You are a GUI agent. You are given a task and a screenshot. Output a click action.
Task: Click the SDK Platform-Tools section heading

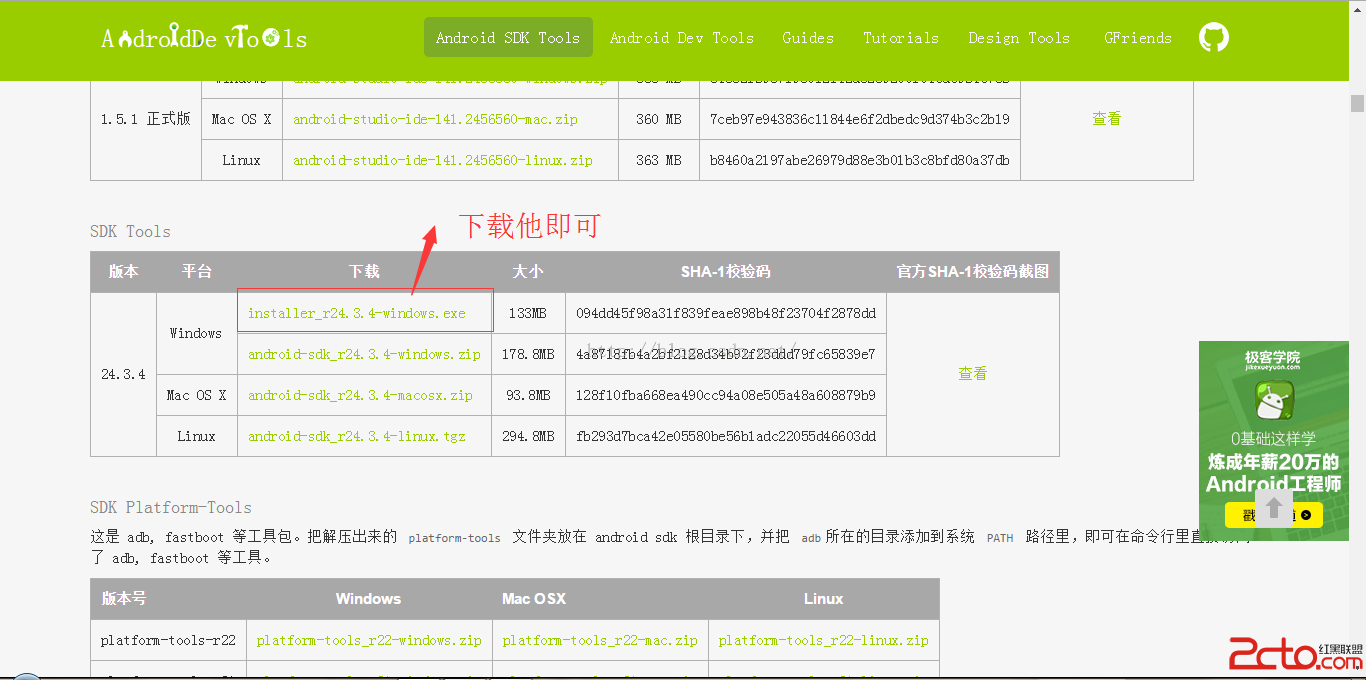171,507
